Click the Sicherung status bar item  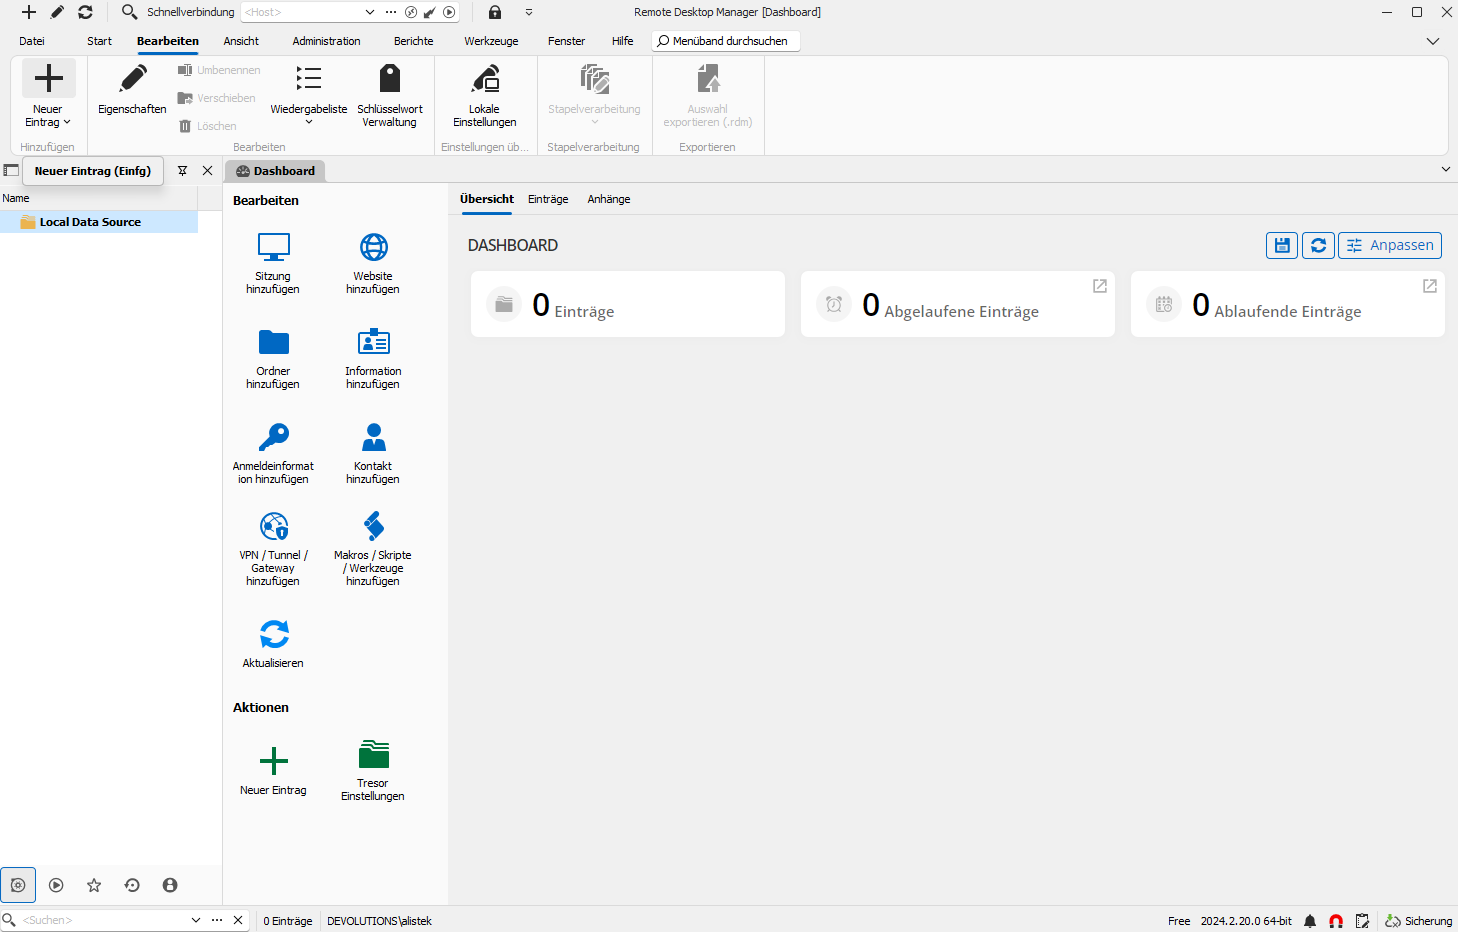point(1418,921)
